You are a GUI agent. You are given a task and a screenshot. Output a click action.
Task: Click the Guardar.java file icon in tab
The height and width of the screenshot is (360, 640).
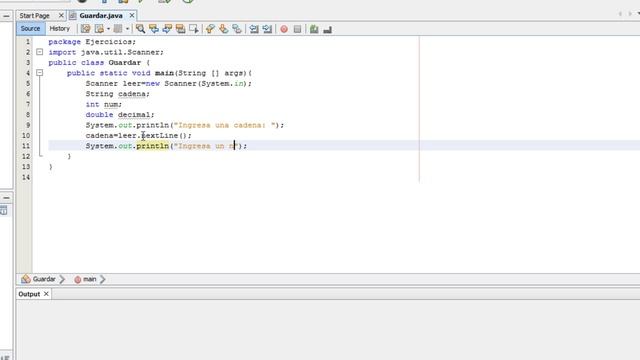(73, 16)
